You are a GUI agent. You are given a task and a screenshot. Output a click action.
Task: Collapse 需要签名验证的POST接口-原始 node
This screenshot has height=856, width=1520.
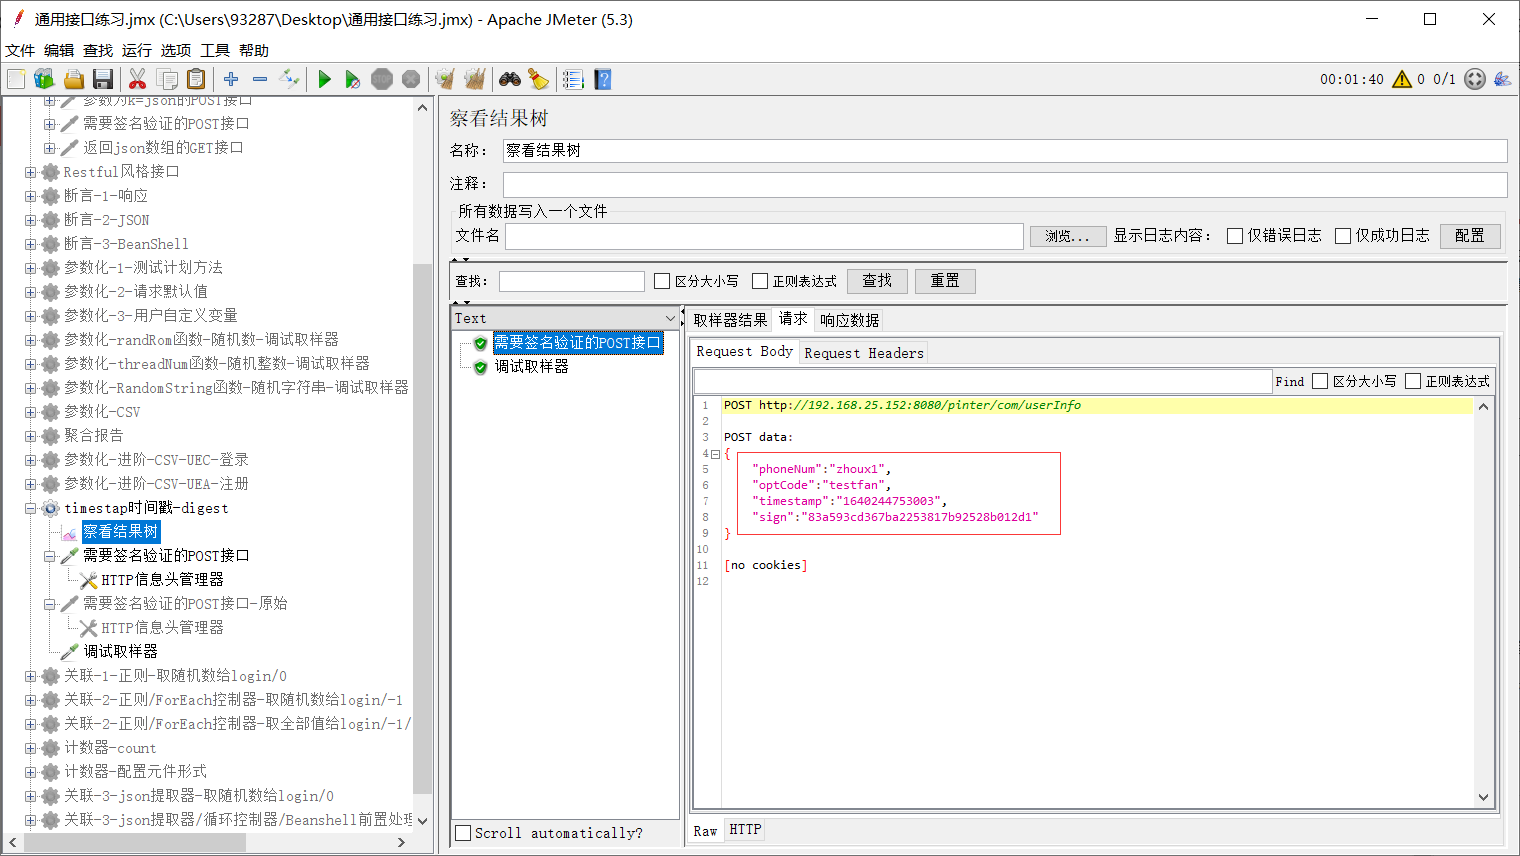point(50,604)
